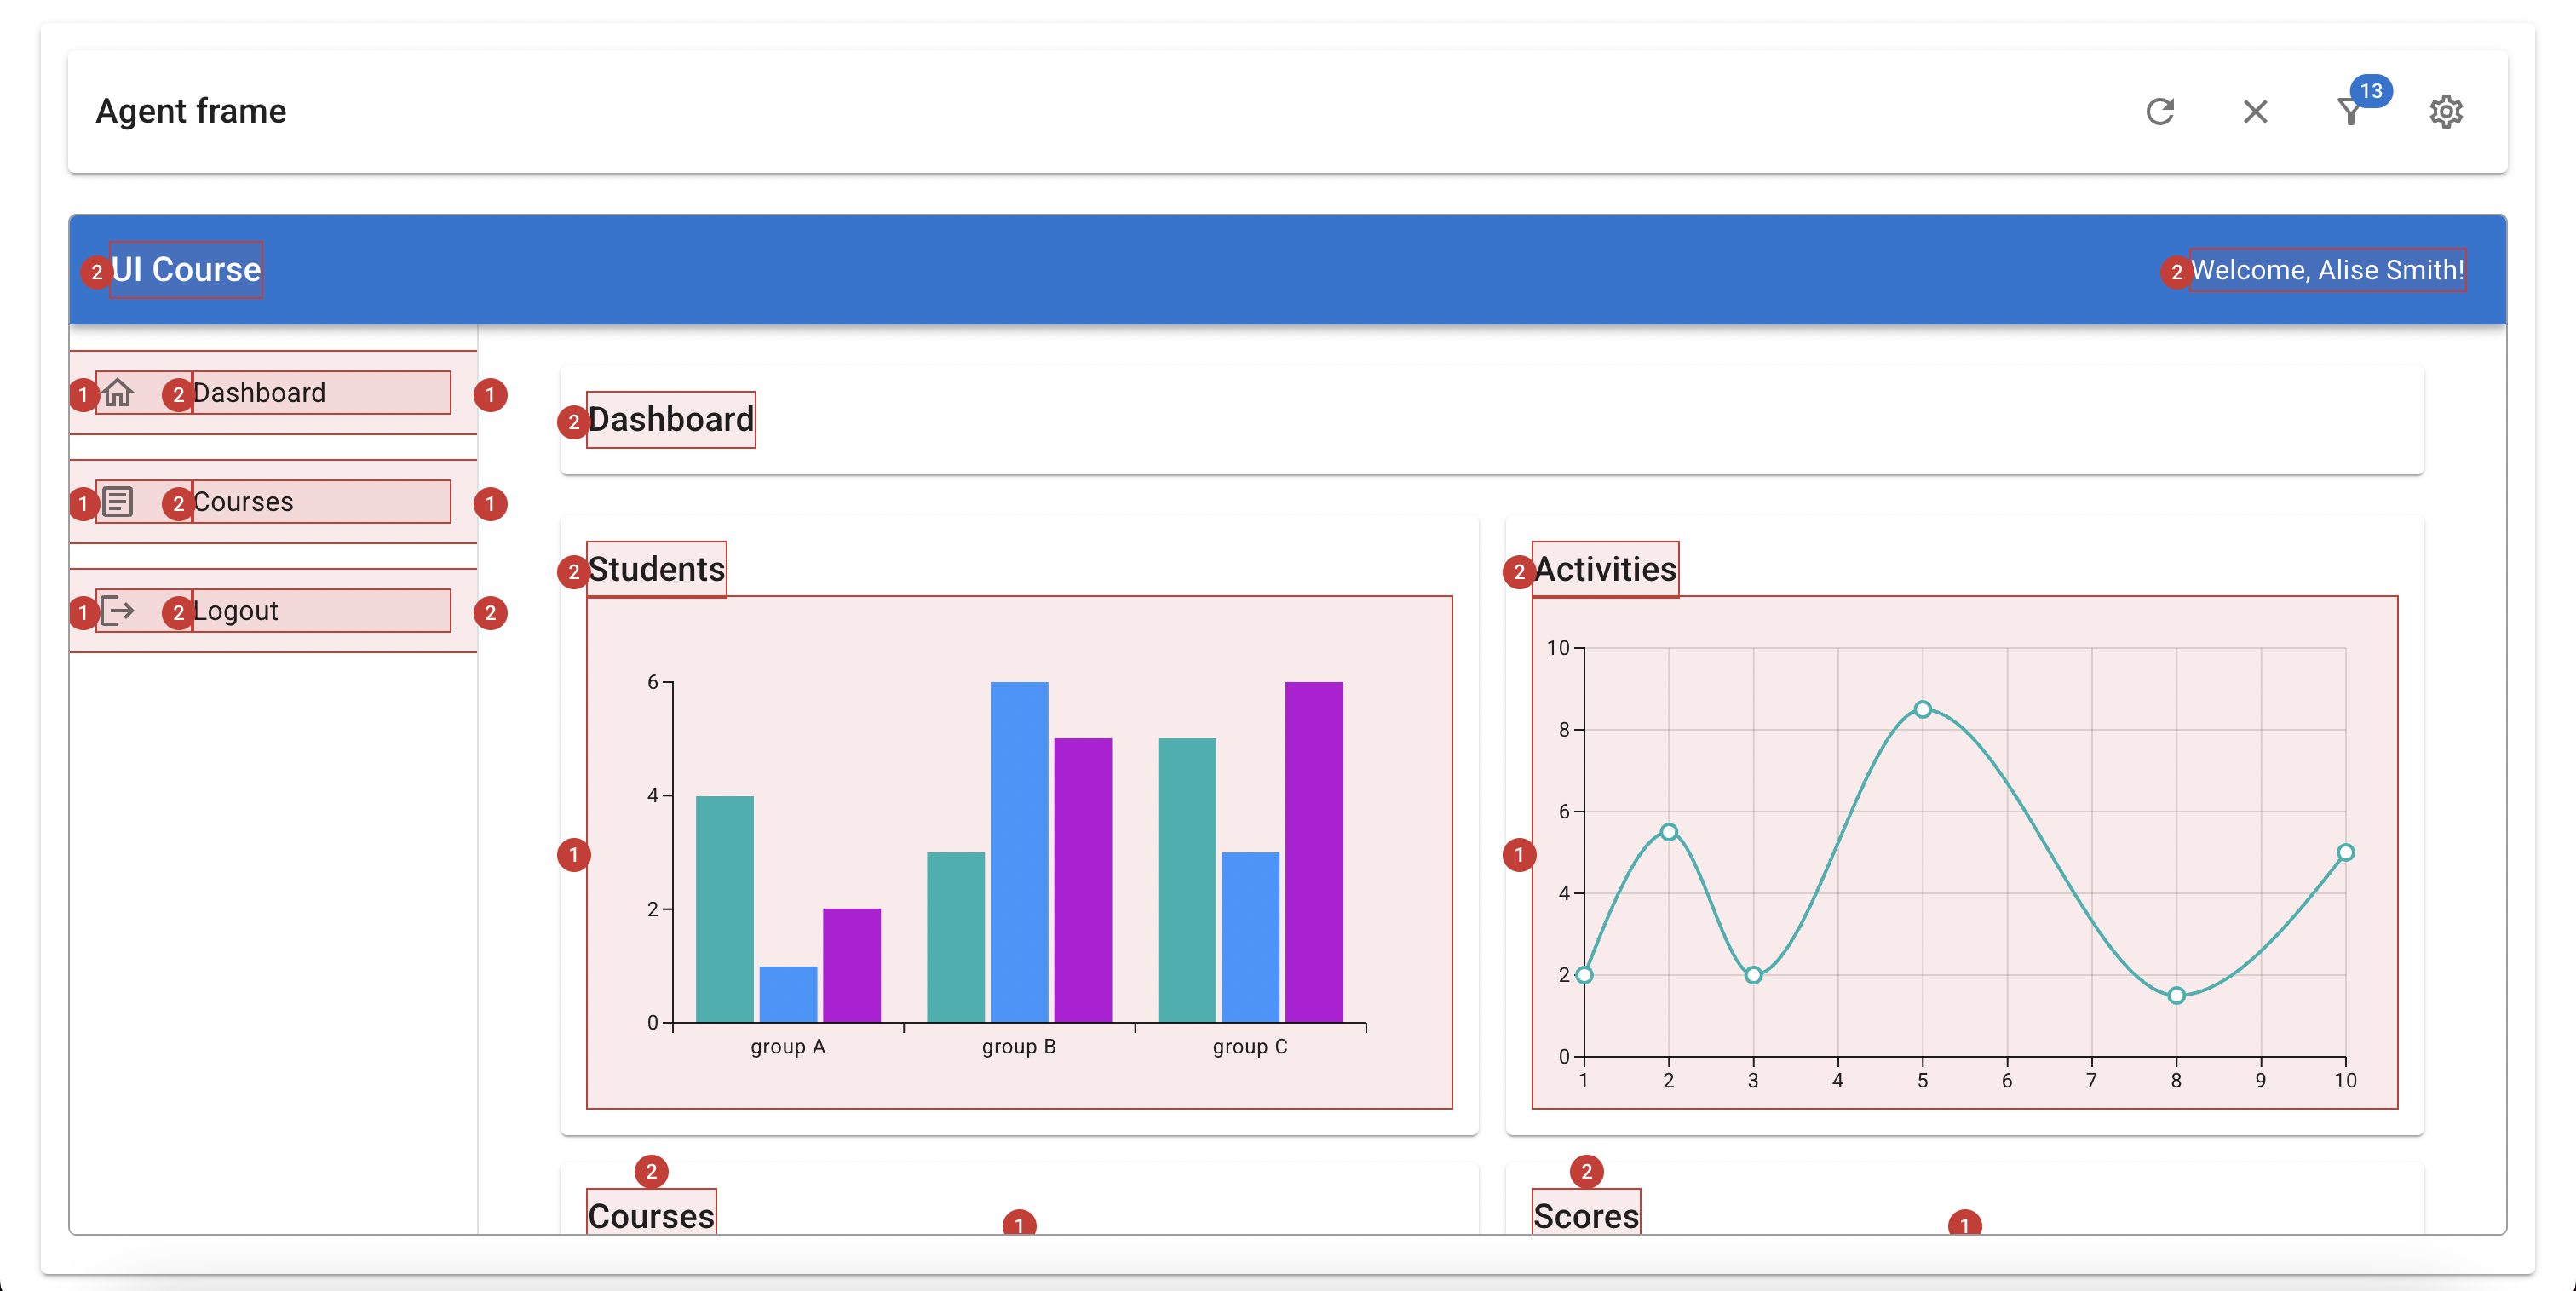The image size is (2576, 1291).
Task: Open the settings gear icon
Action: [2446, 111]
